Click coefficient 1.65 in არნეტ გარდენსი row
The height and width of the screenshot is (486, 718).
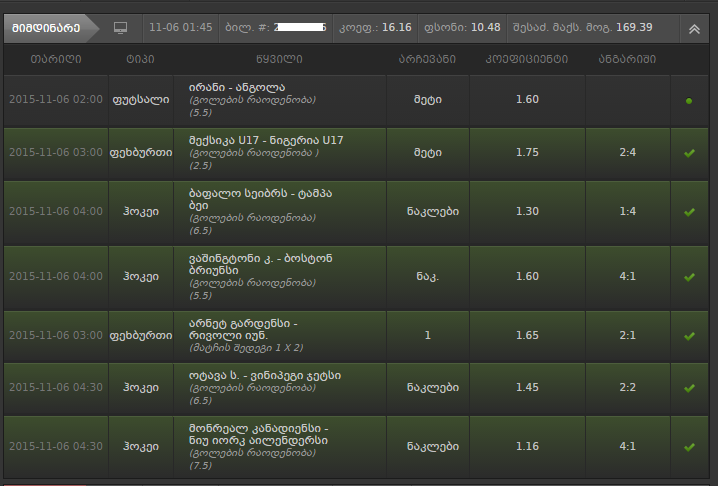pyautogui.click(x=527, y=336)
